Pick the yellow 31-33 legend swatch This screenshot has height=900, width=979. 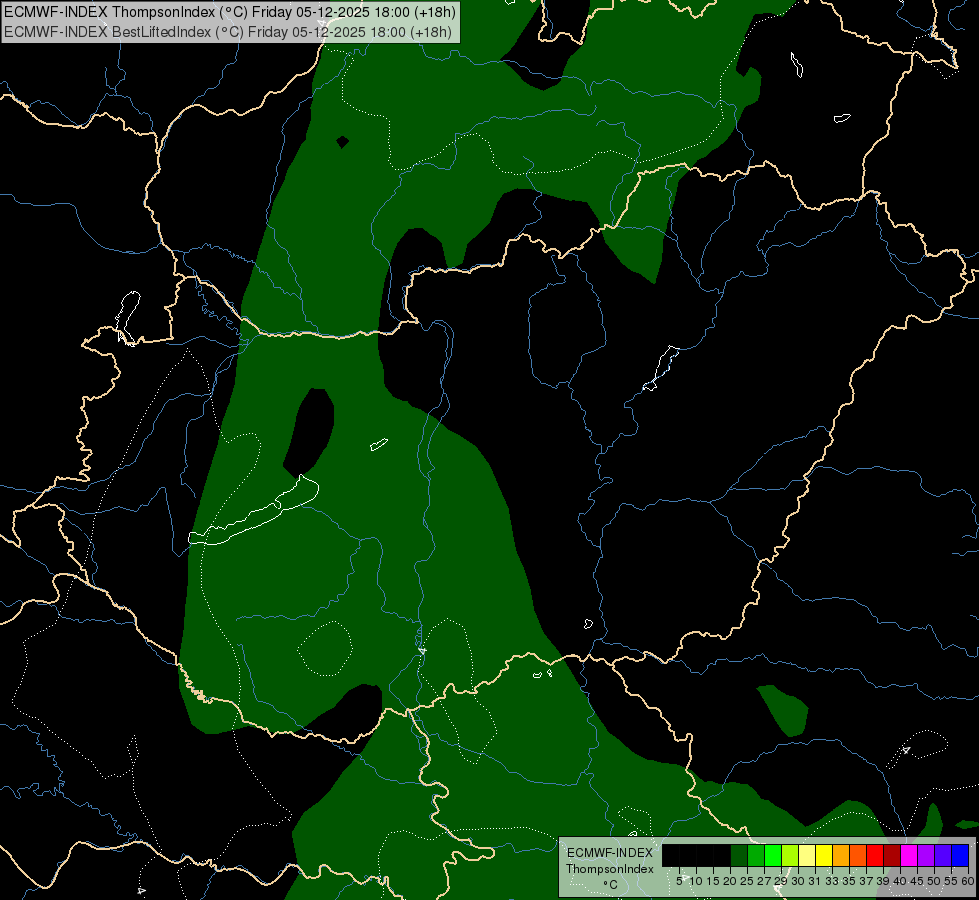[824, 855]
